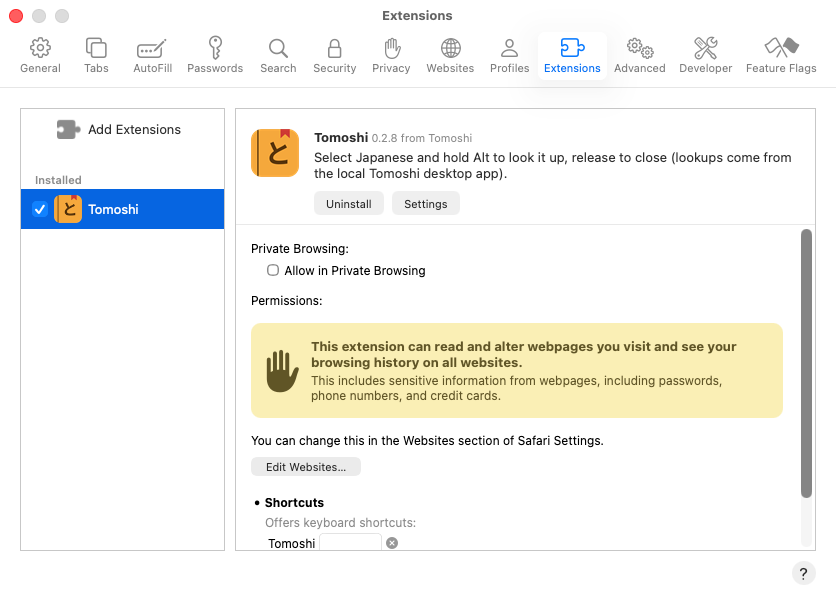Viewport: 836px width, 600px height.
Task: Click the Edit Websites button
Action: 306,467
